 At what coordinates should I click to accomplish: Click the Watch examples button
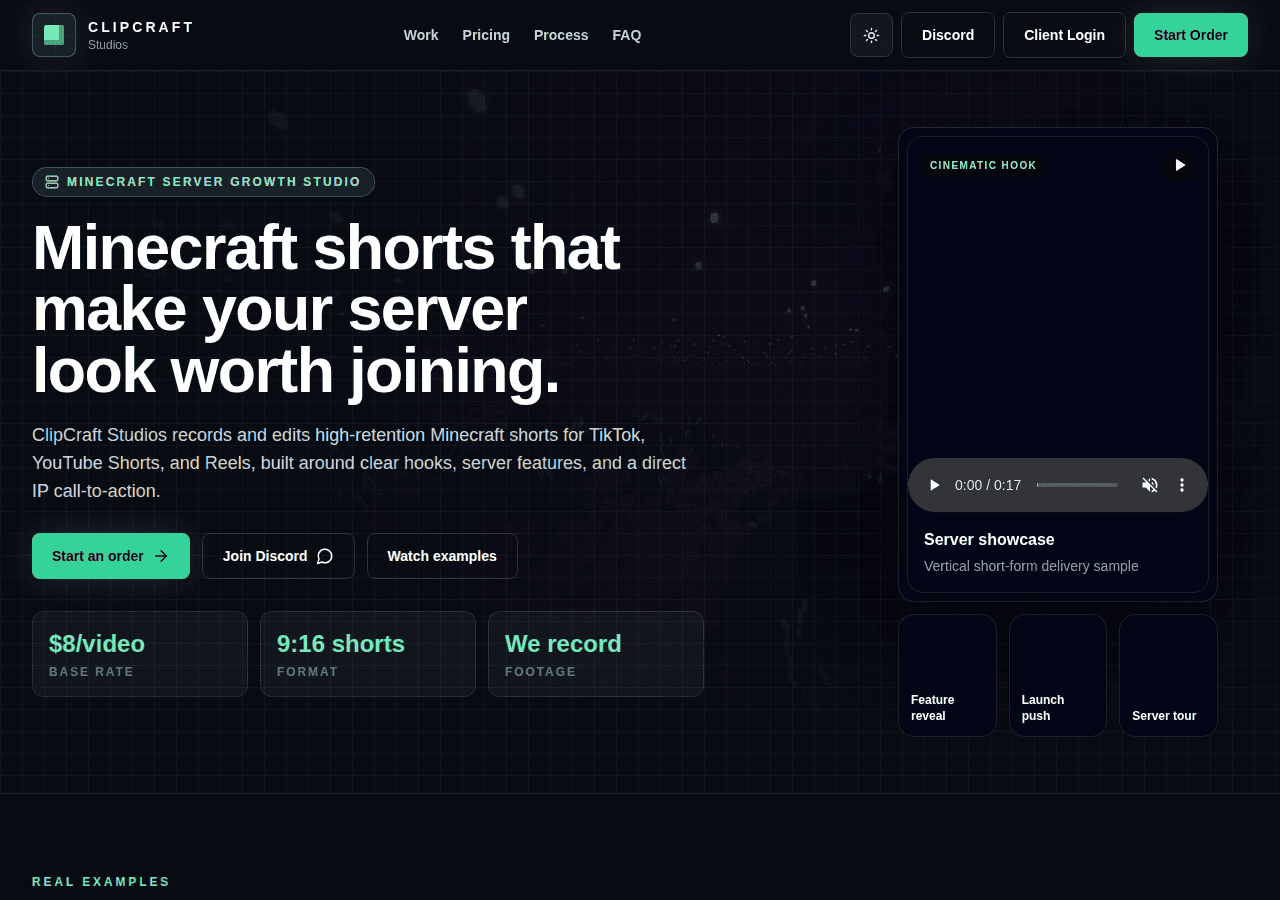[x=442, y=556]
